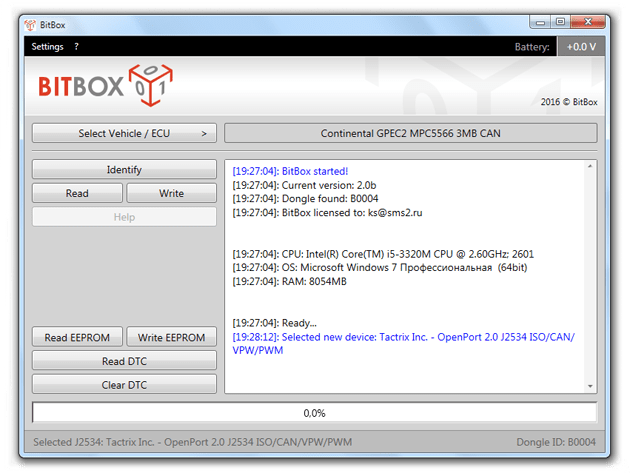Click the BitBox title bar app icon
630x473 pixels.
click(30, 25)
